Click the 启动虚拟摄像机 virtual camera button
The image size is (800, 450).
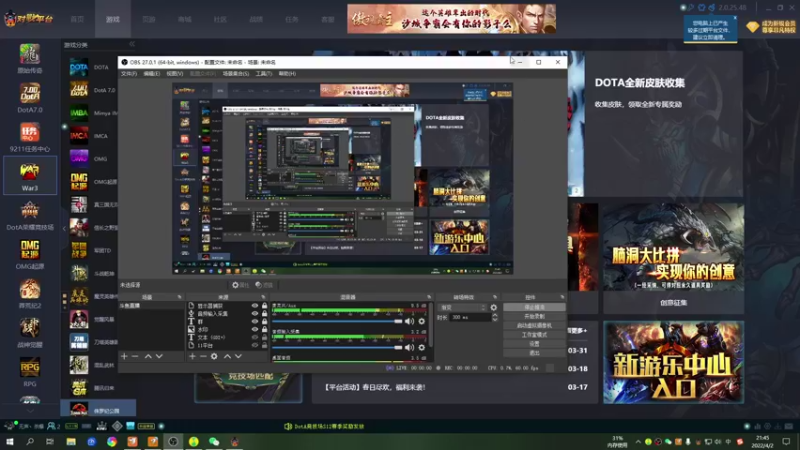534,326
